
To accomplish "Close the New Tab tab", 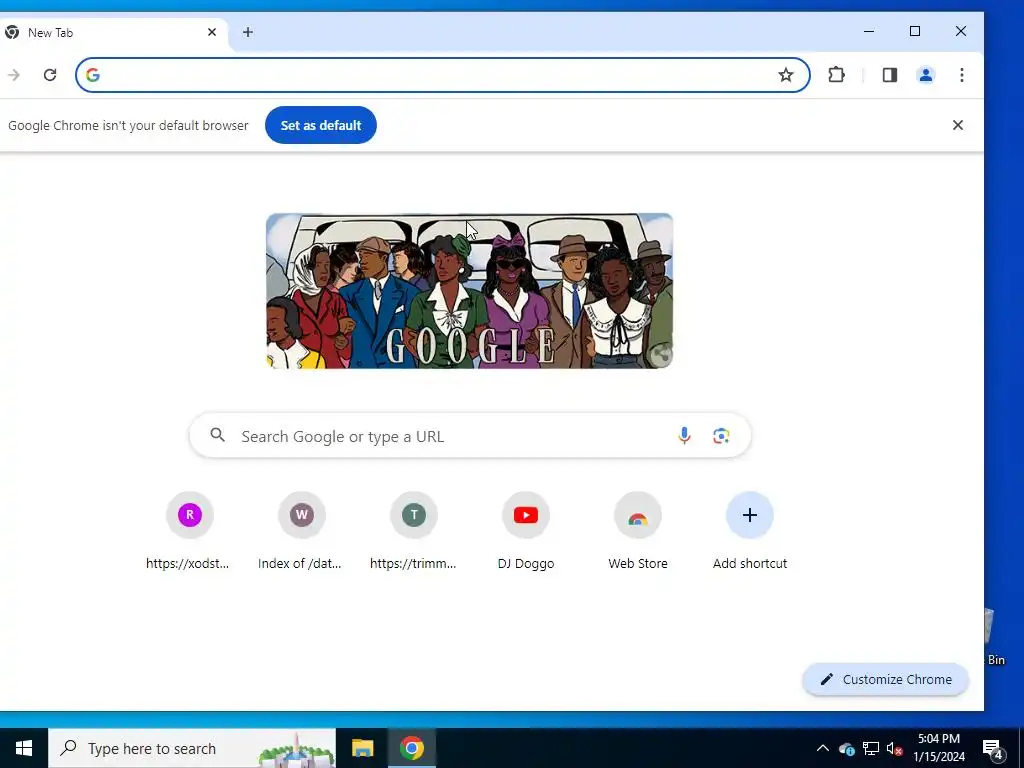I will pyautogui.click(x=212, y=32).
